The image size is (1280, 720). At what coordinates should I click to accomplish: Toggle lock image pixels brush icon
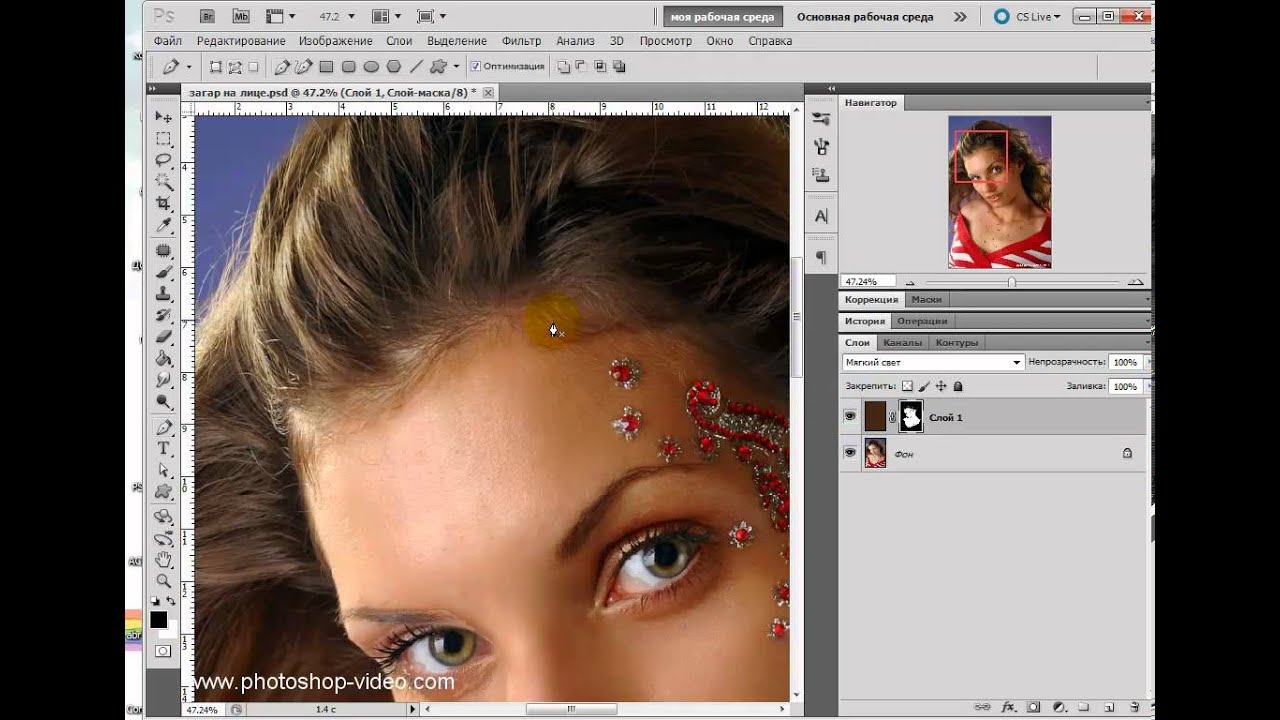[x=924, y=386]
